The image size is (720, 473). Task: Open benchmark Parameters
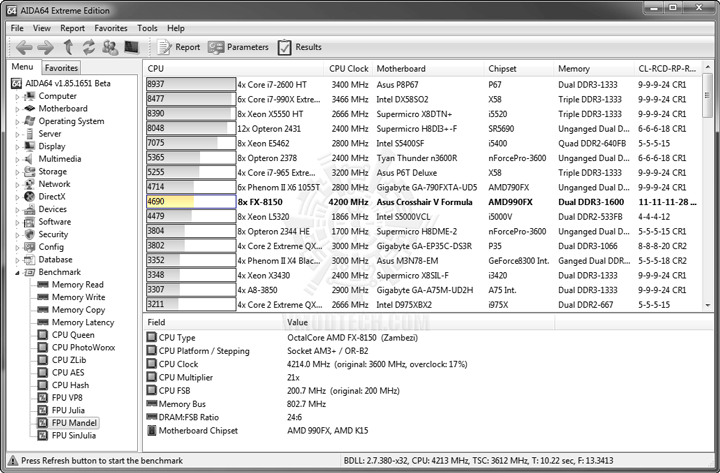[238, 47]
